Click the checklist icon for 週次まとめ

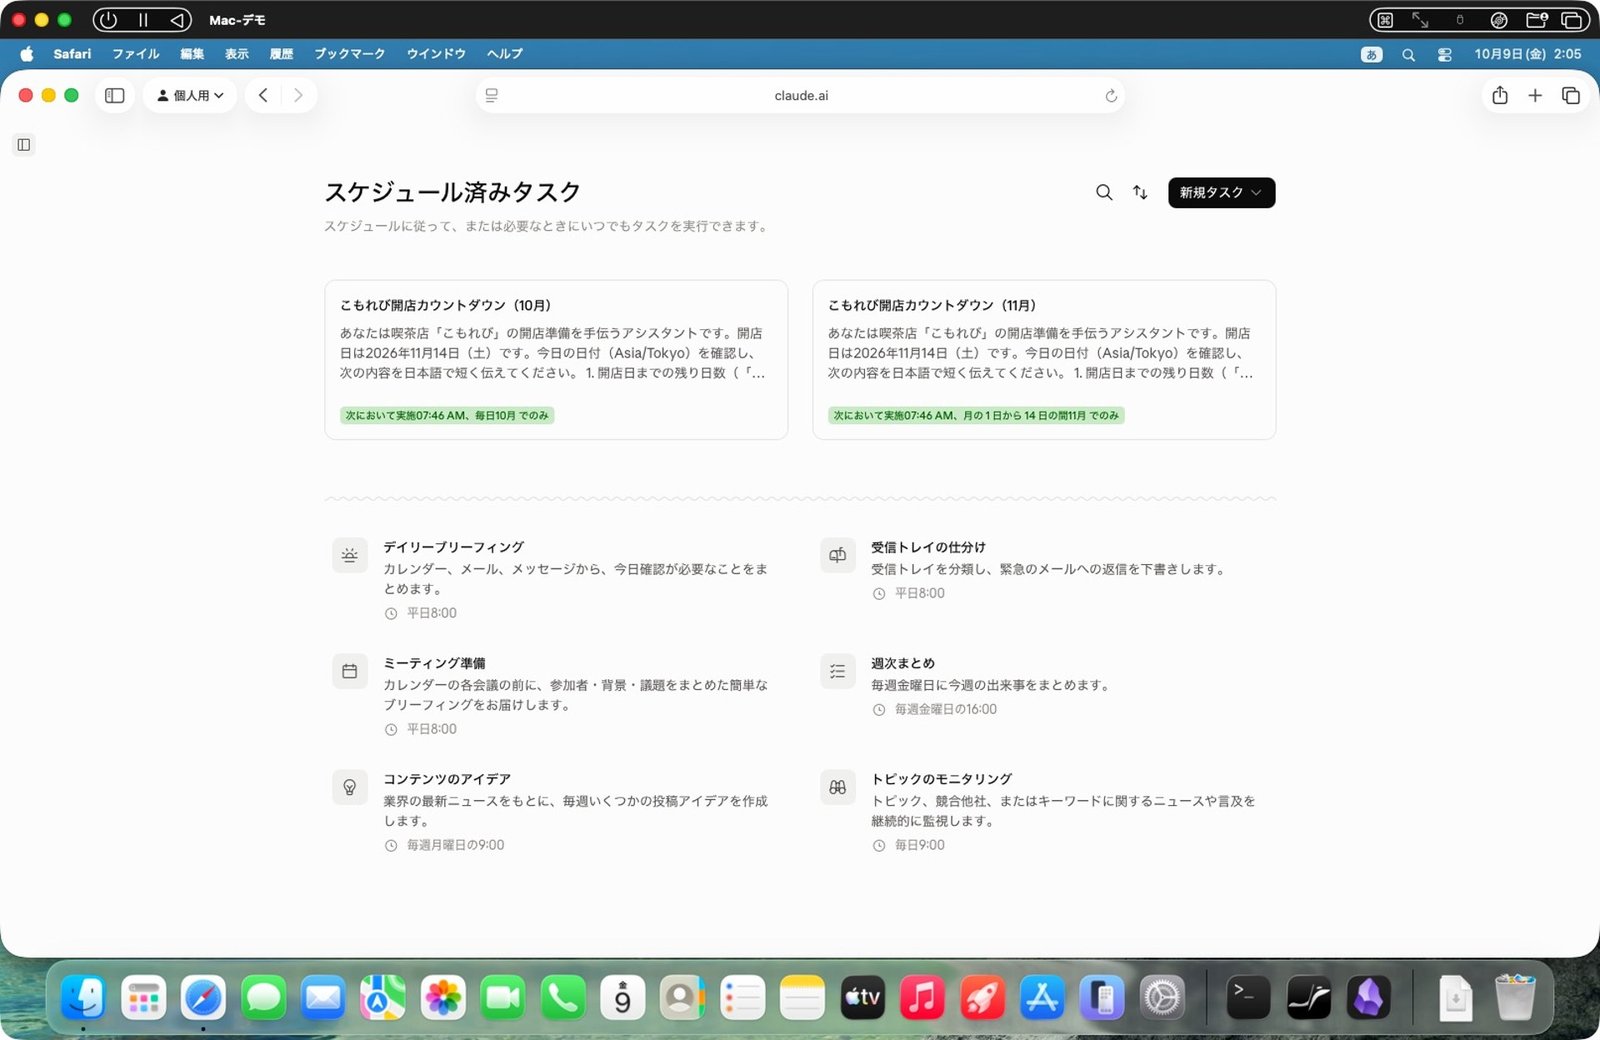pos(838,671)
